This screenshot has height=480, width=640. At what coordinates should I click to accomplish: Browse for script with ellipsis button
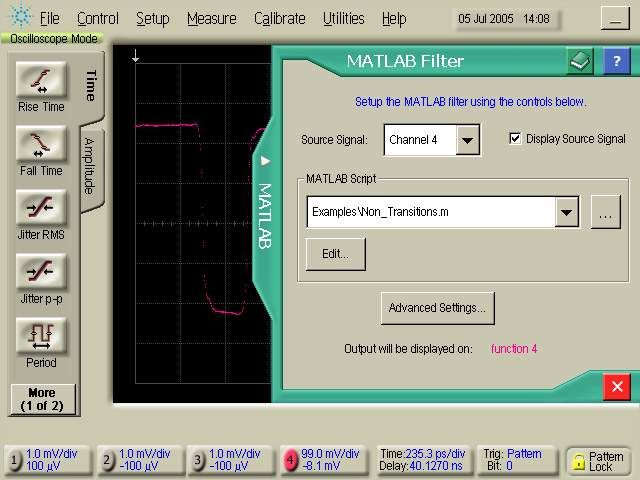tap(605, 212)
